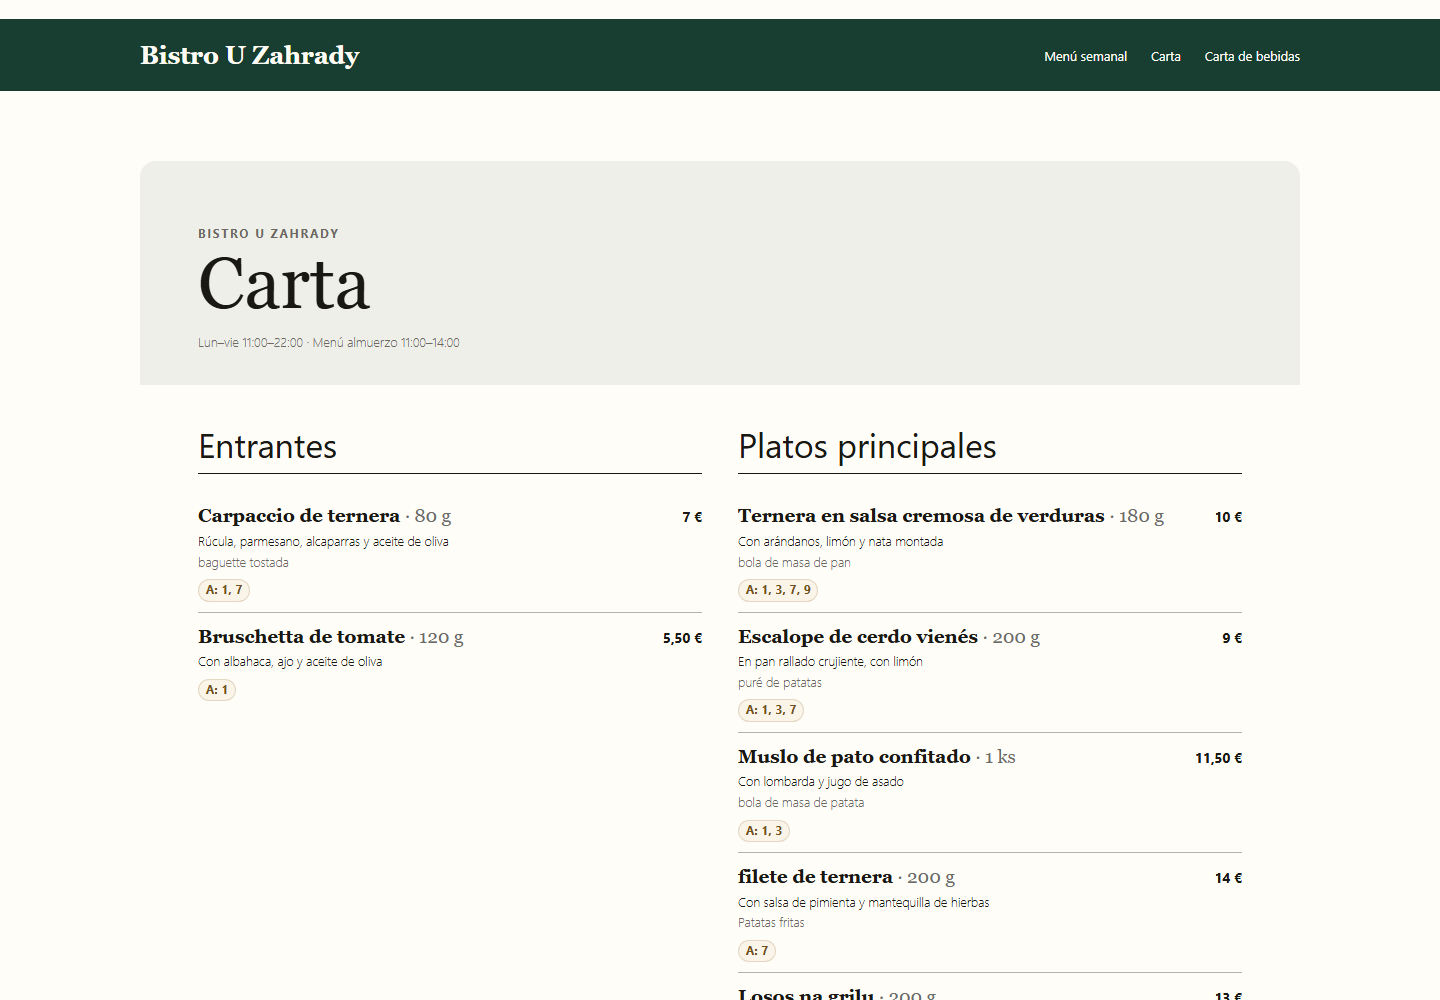The width and height of the screenshot is (1440, 1000).
Task: Go to Menú semanal page
Action: tap(1085, 56)
